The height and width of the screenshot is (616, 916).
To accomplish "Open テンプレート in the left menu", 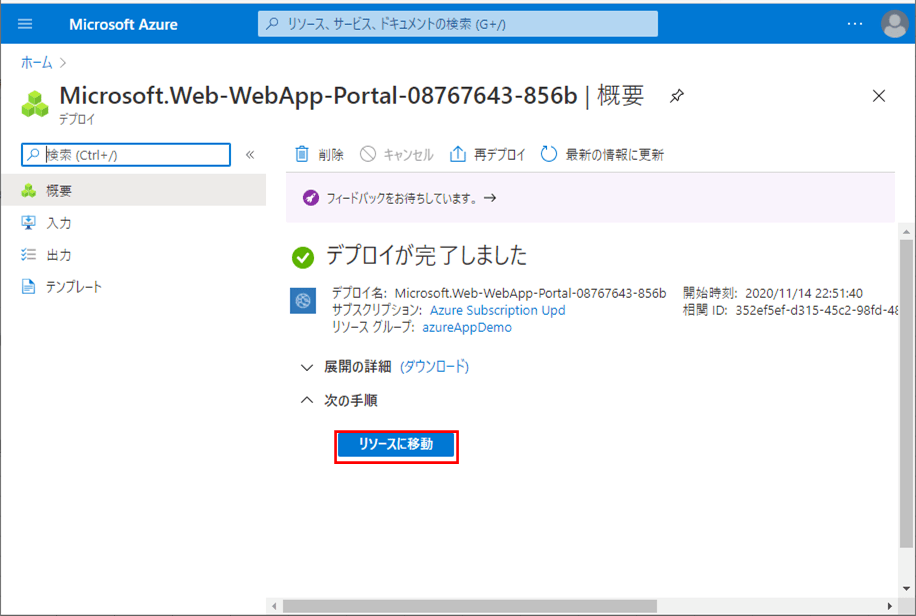I will pos(74,287).
